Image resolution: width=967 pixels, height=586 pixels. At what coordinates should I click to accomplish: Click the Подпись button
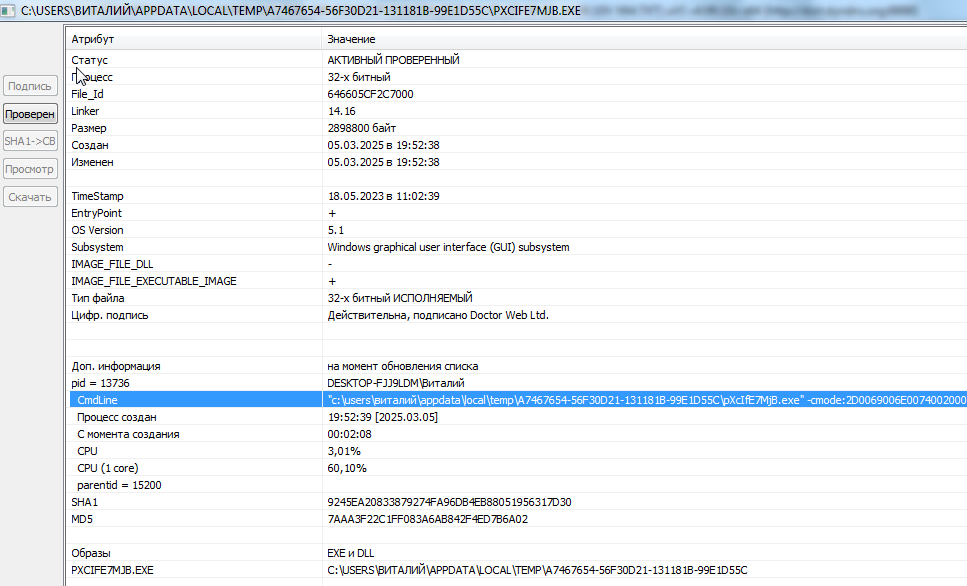coord(30,86)
